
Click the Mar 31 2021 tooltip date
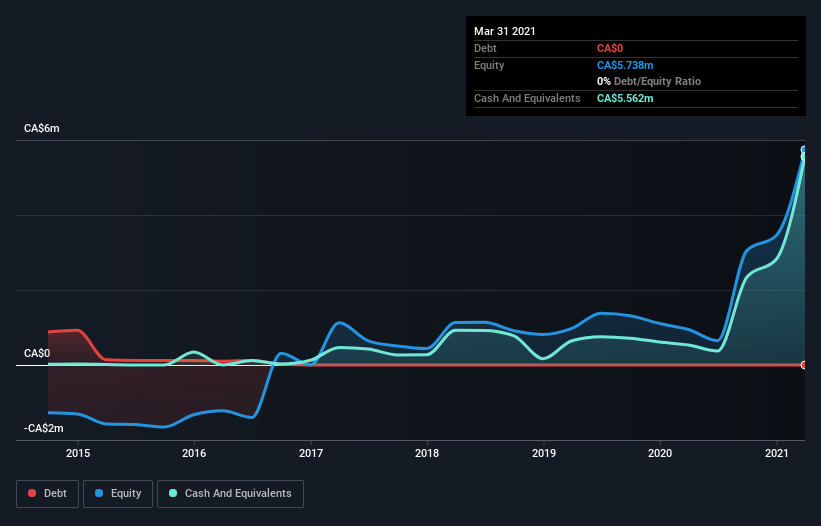click(x=505, y=31)
